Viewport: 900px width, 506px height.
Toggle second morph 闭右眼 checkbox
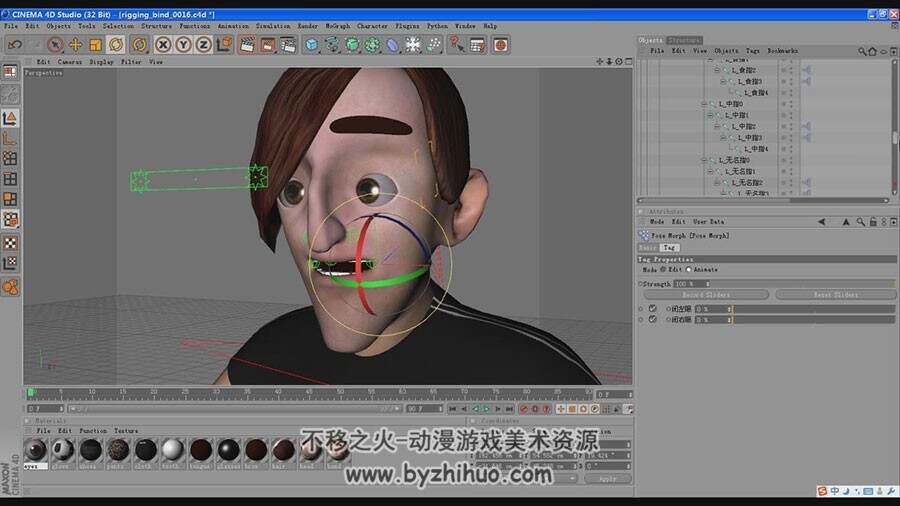pyautogui.click(x=653, y=319)
